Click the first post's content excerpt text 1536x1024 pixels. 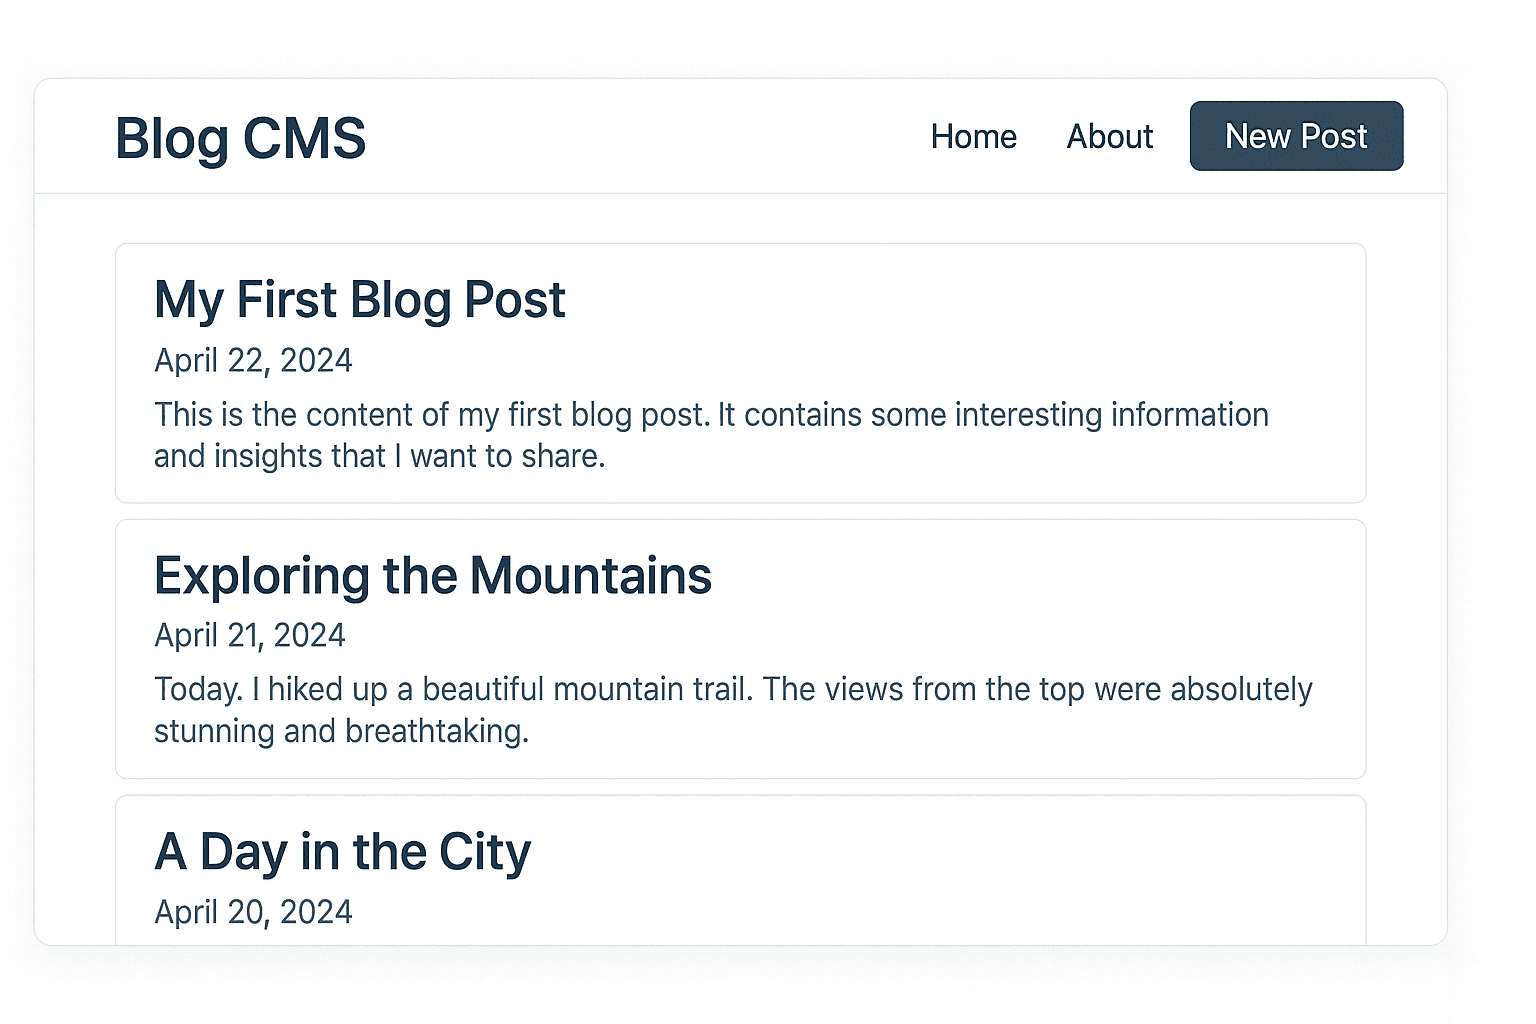pos(711,435)
